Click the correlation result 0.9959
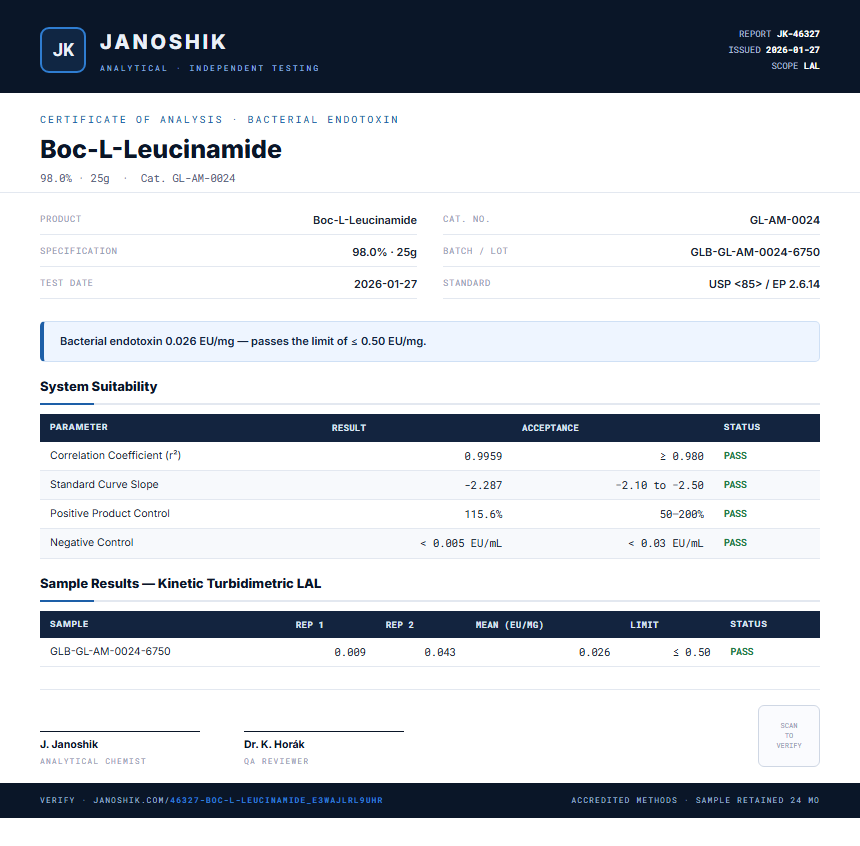860x846 pixels. pos(483,456)
